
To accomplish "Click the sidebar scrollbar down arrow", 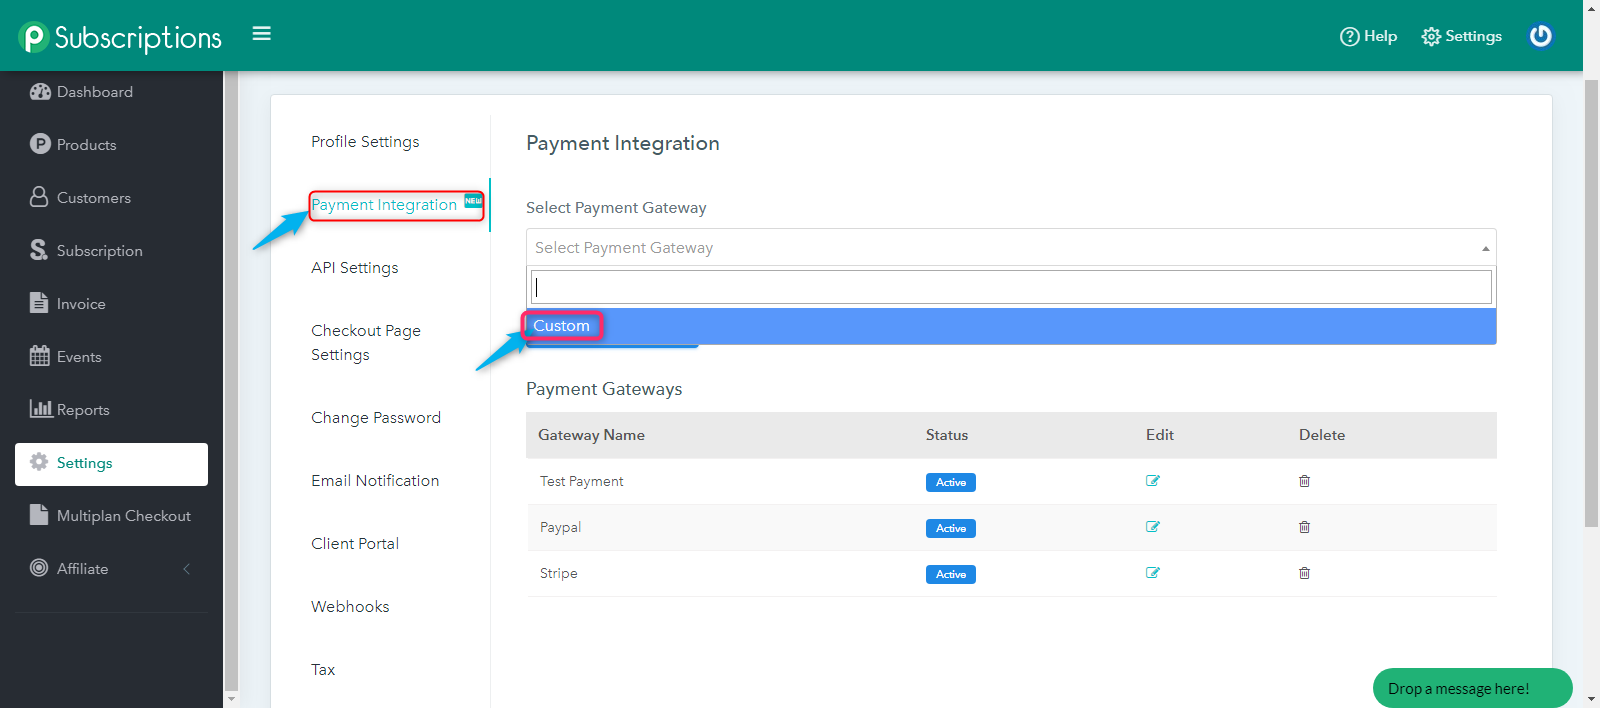I will [x=231, y=699].
